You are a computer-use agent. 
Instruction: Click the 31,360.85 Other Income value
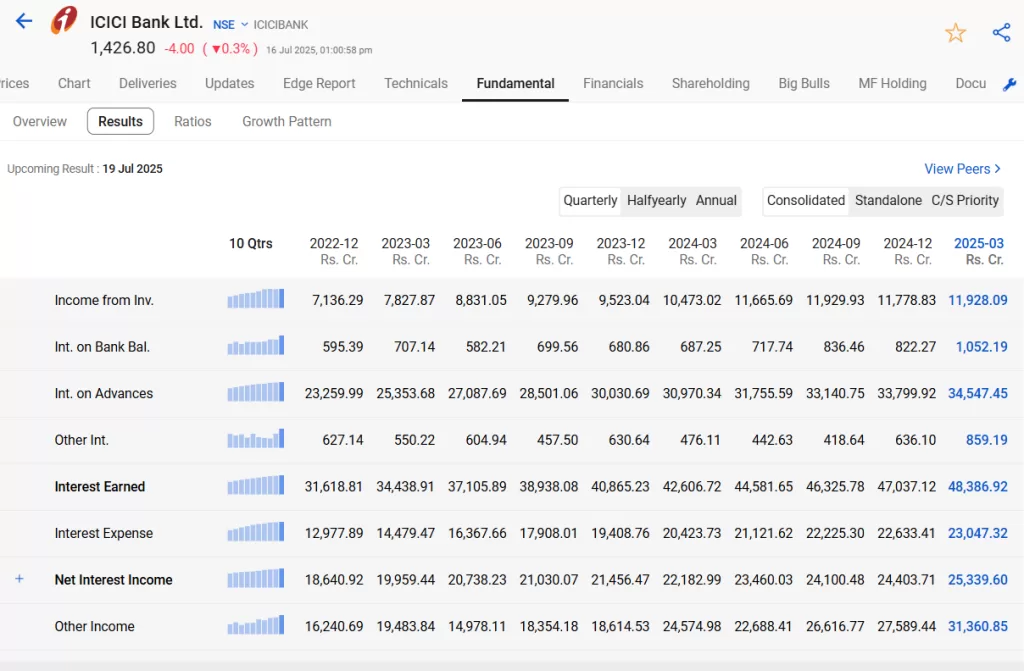click(x=978, y=627)
